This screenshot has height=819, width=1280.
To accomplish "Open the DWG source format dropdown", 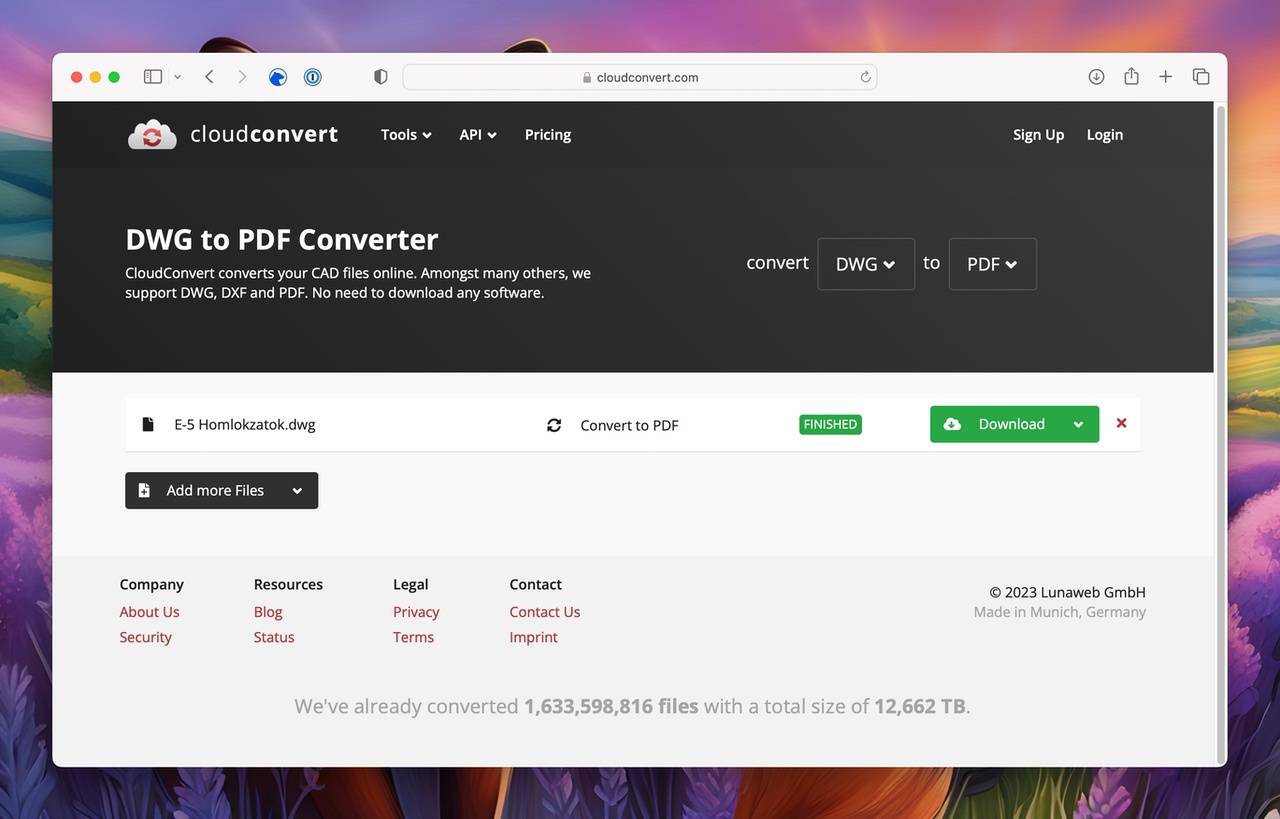I will pyautogui.click(x=866, y=264).
